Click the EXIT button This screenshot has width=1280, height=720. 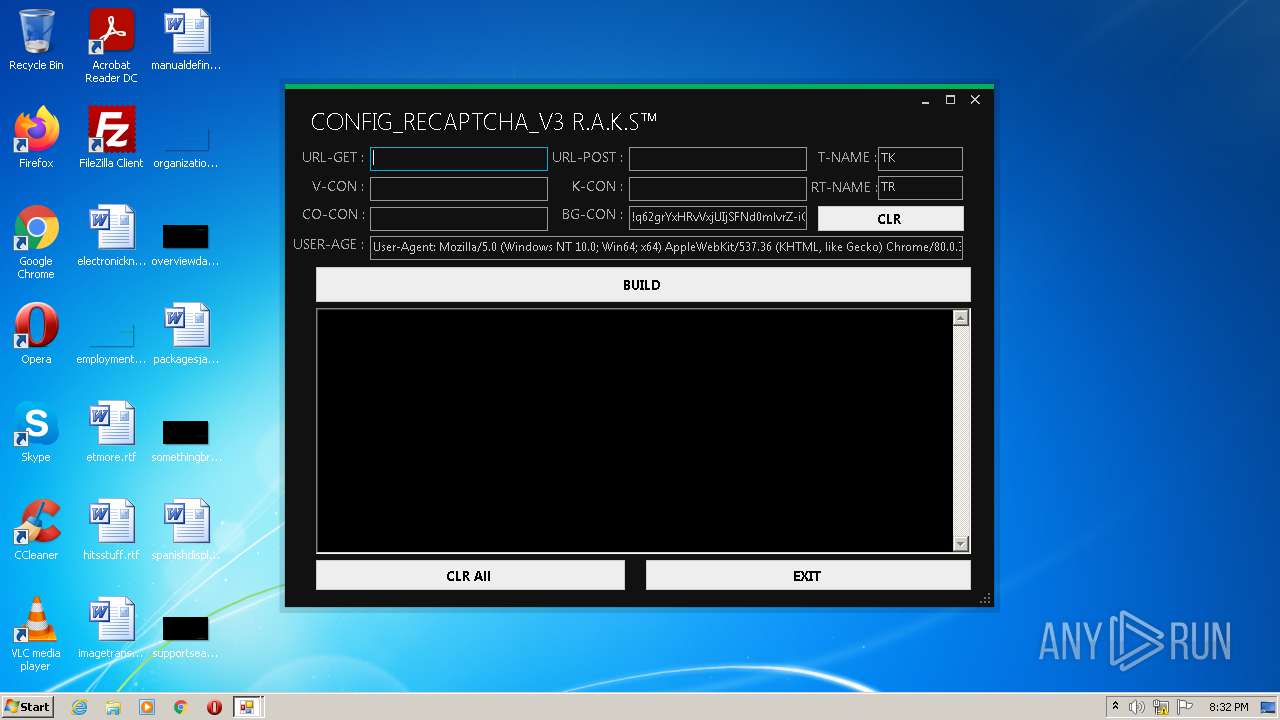[808, 576]
